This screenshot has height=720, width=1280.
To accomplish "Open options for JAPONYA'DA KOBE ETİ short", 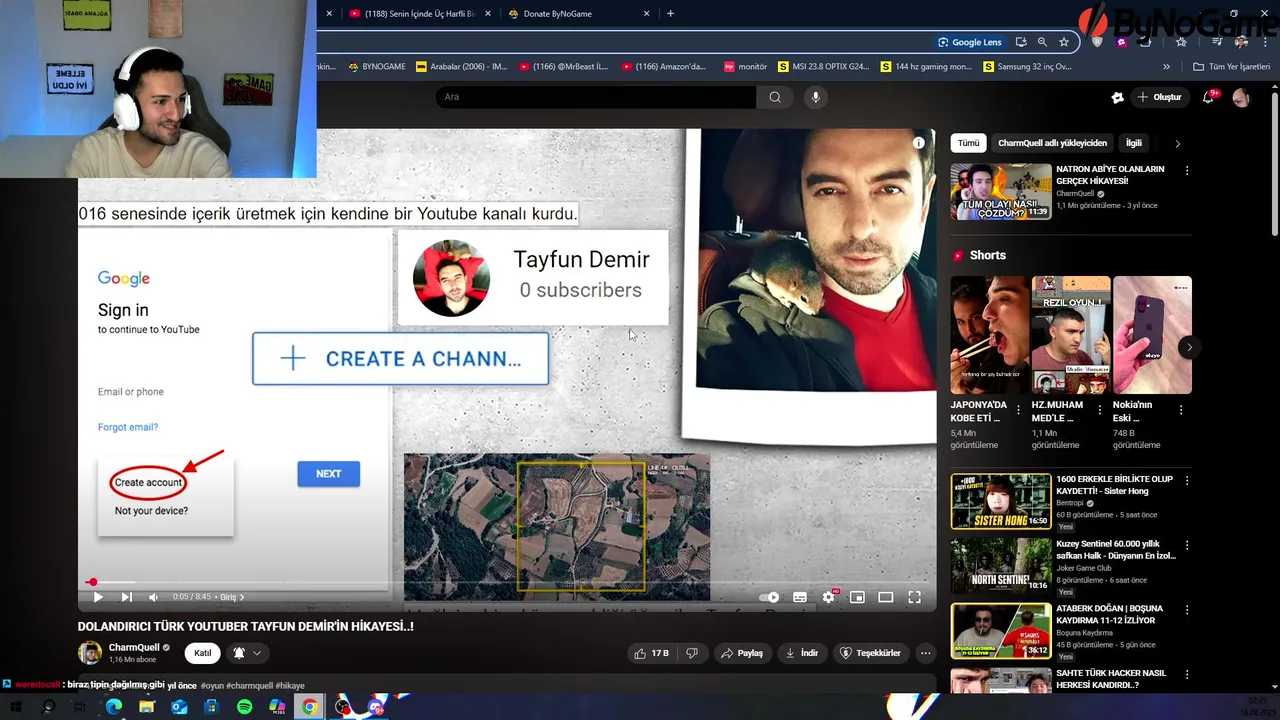I will pos(1019,409).
